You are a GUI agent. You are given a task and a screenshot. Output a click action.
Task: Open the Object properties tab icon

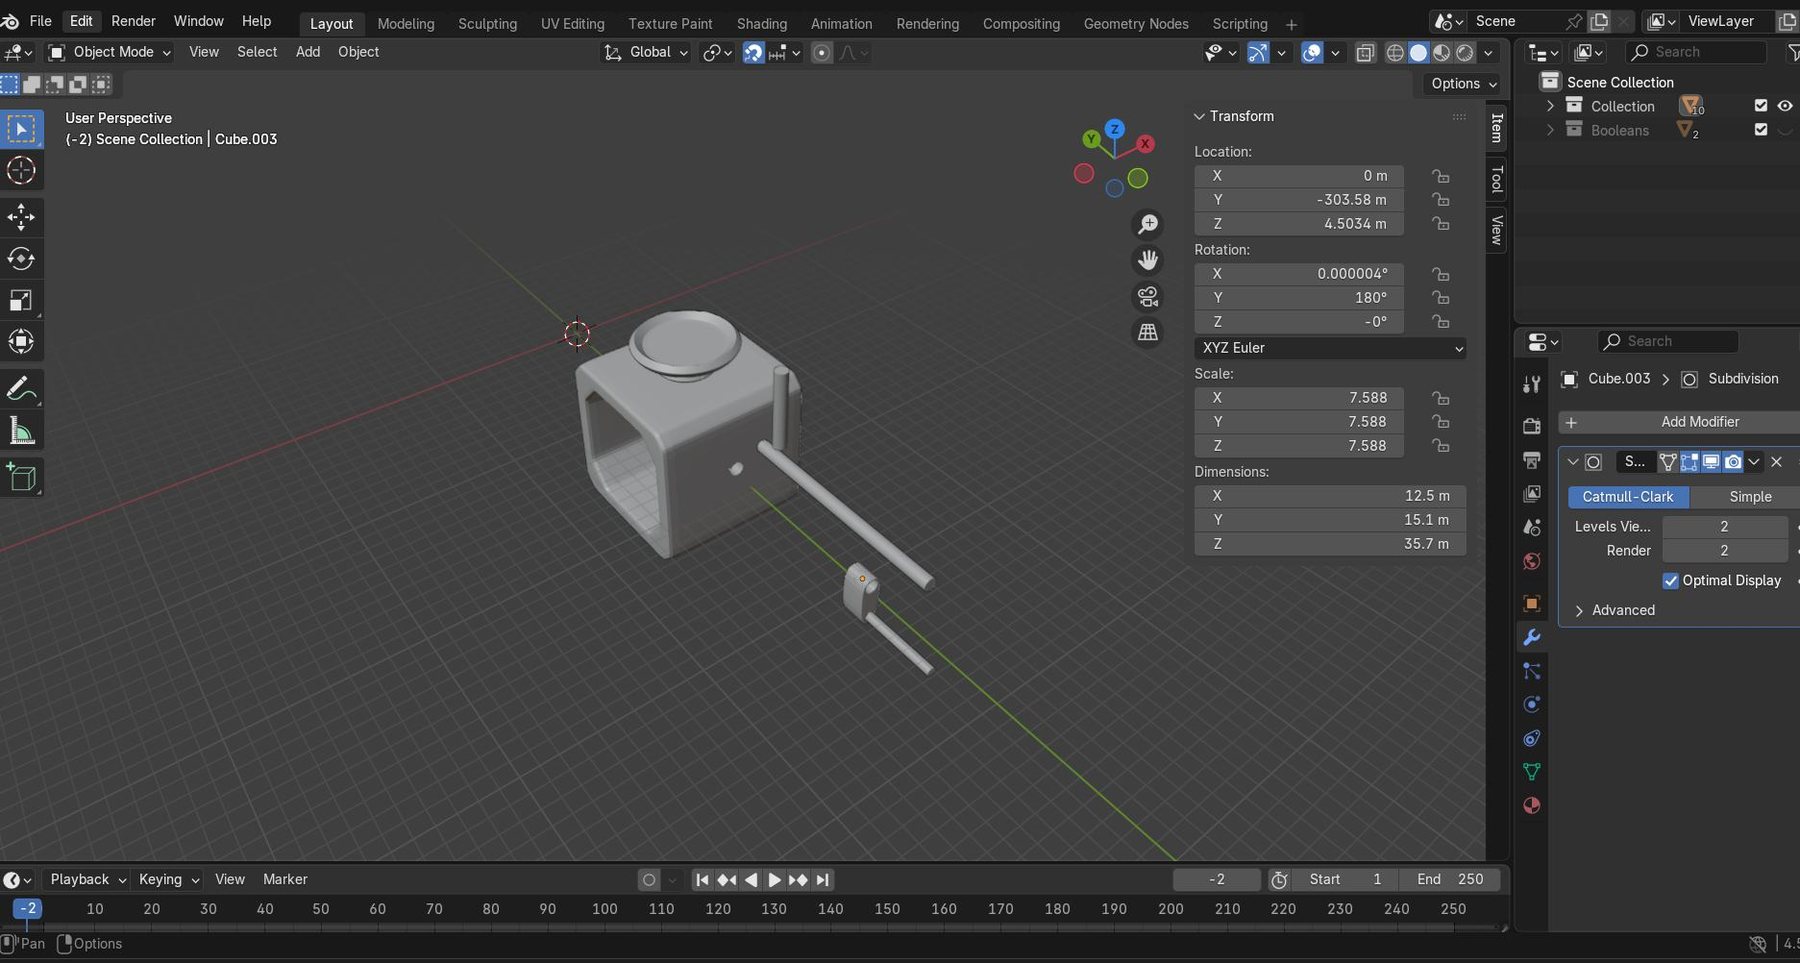[x=1531, y=603]
